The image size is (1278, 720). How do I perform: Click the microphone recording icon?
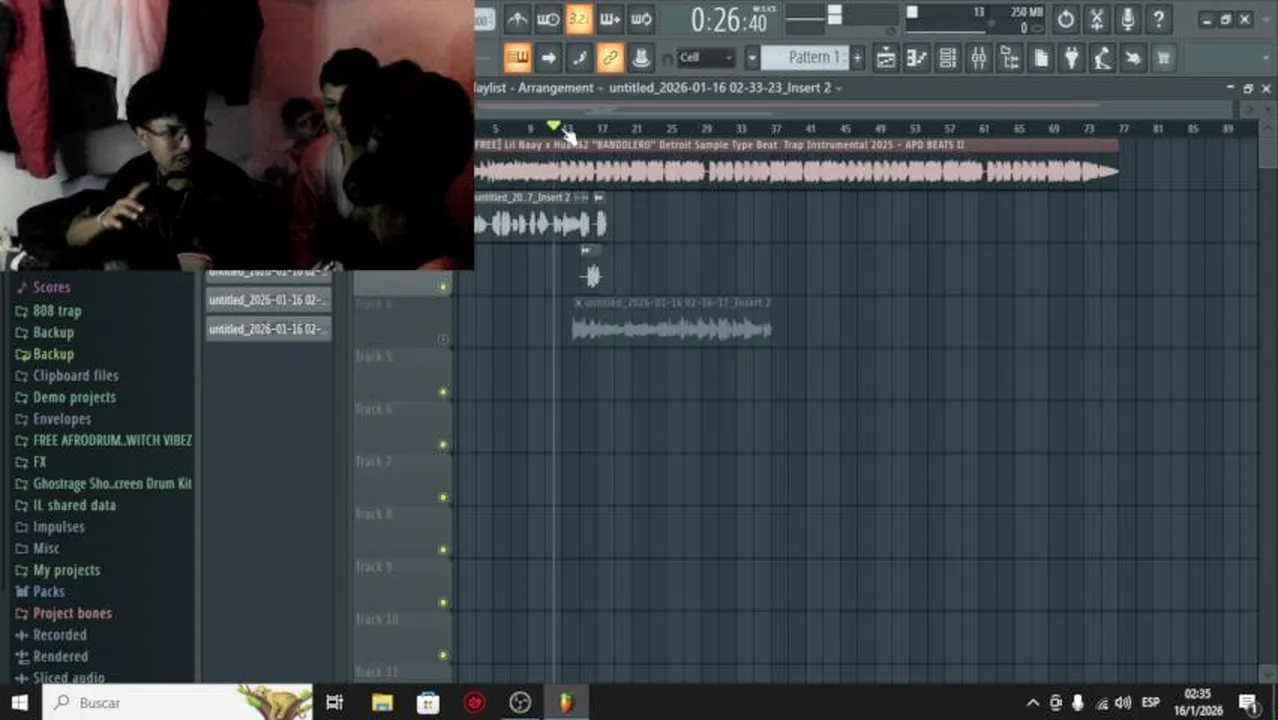pyautogui.click(x=1127, y=19)
